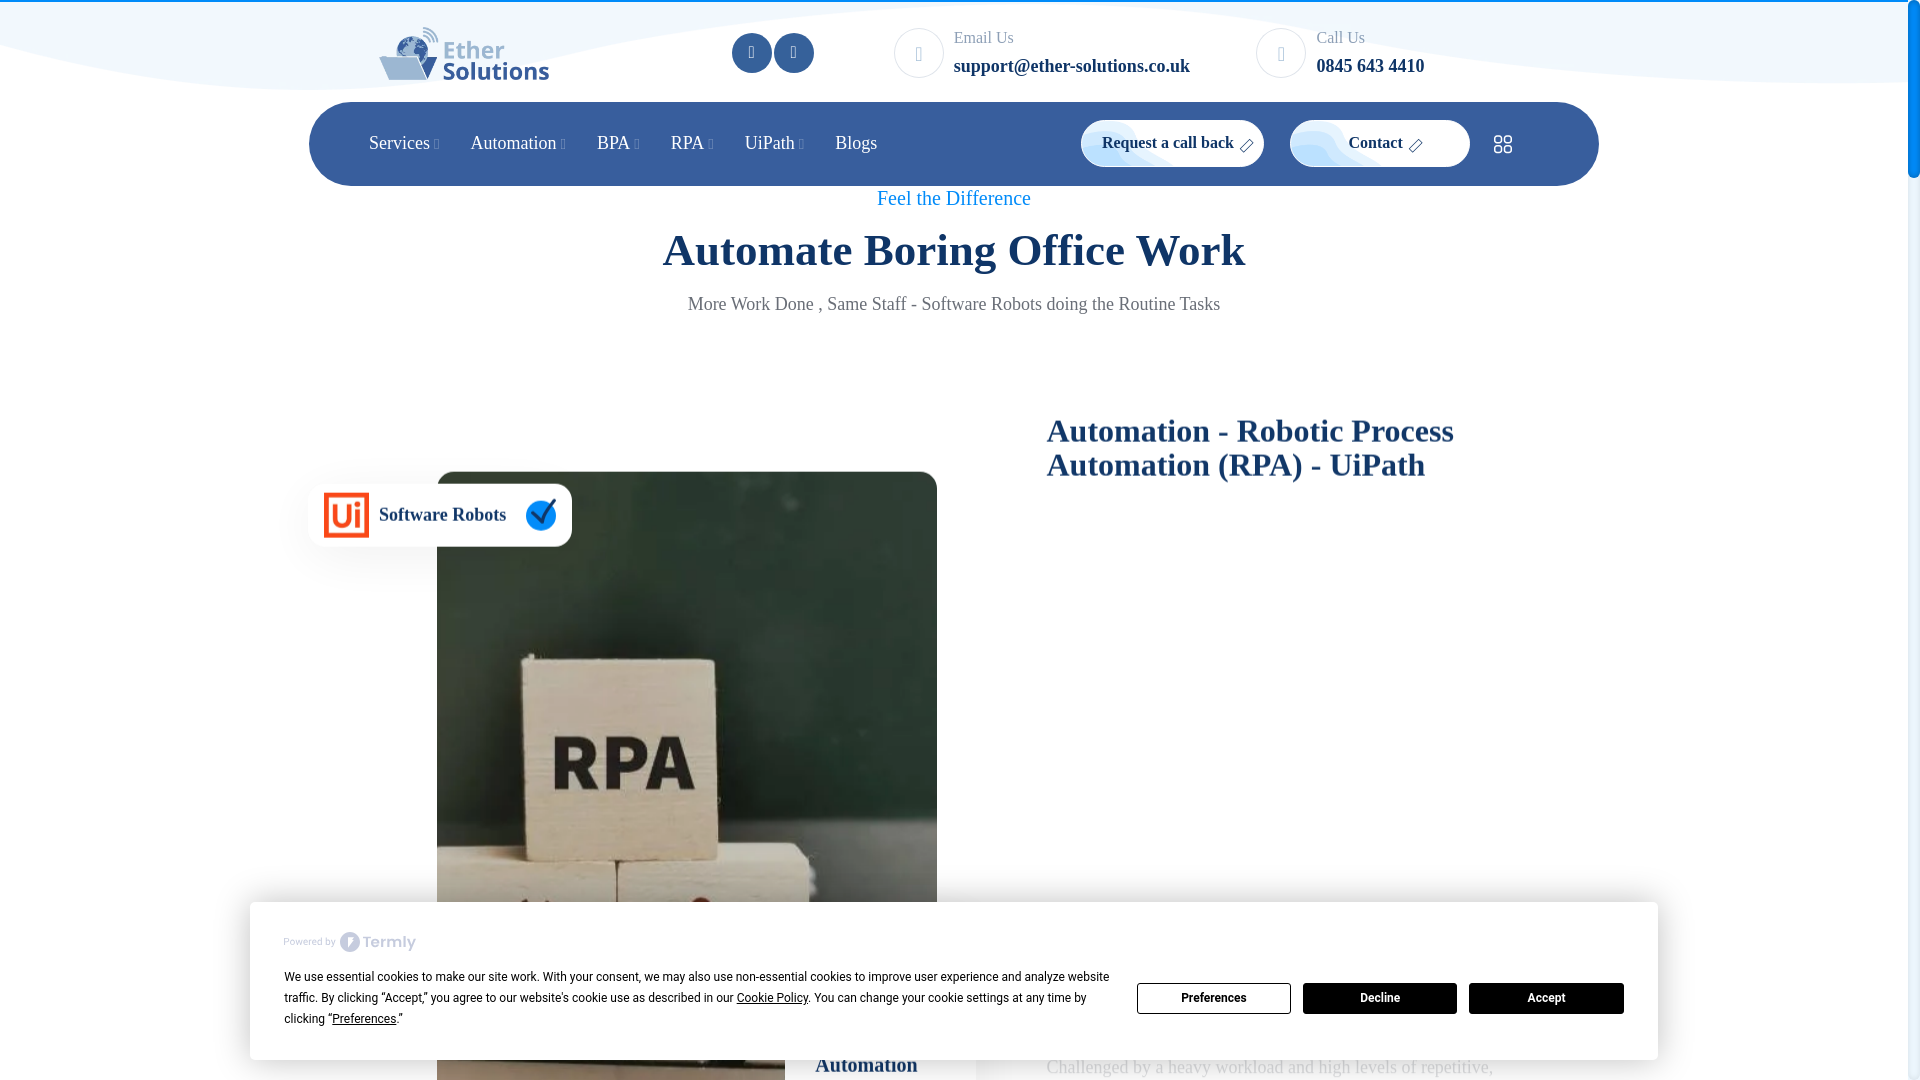Expand the UiPath dropdown menu
This screenshot has height=1080, width=1920.
pyautogui.click(x=774, y=143)
